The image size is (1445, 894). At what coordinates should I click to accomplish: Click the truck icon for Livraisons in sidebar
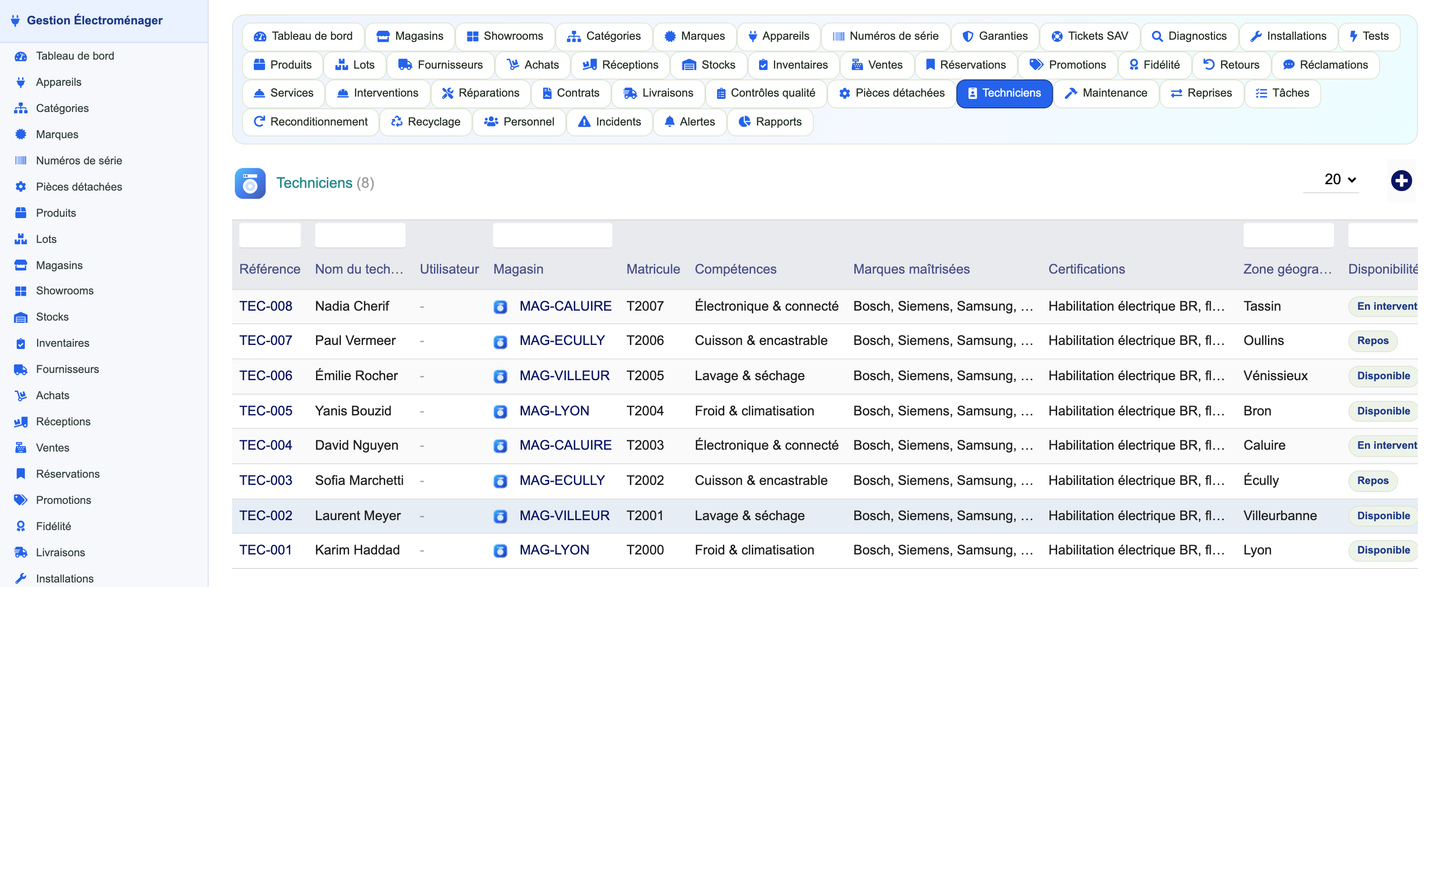(x=20, y=553)
